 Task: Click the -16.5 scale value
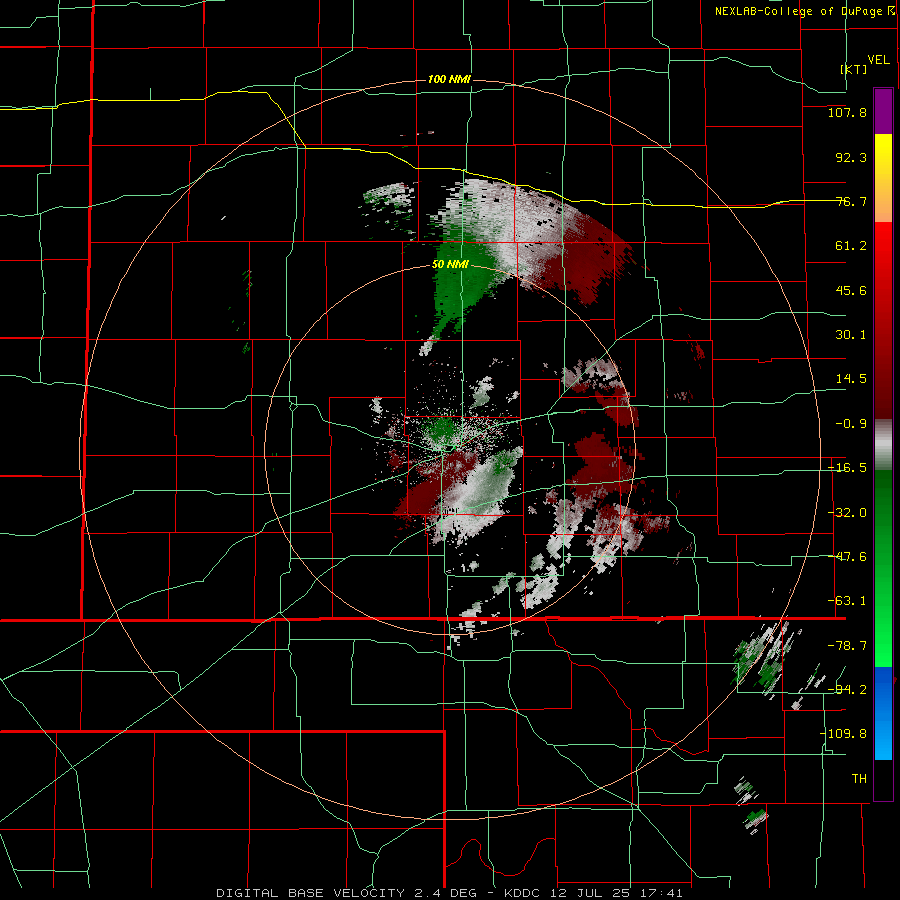(847, 468)
